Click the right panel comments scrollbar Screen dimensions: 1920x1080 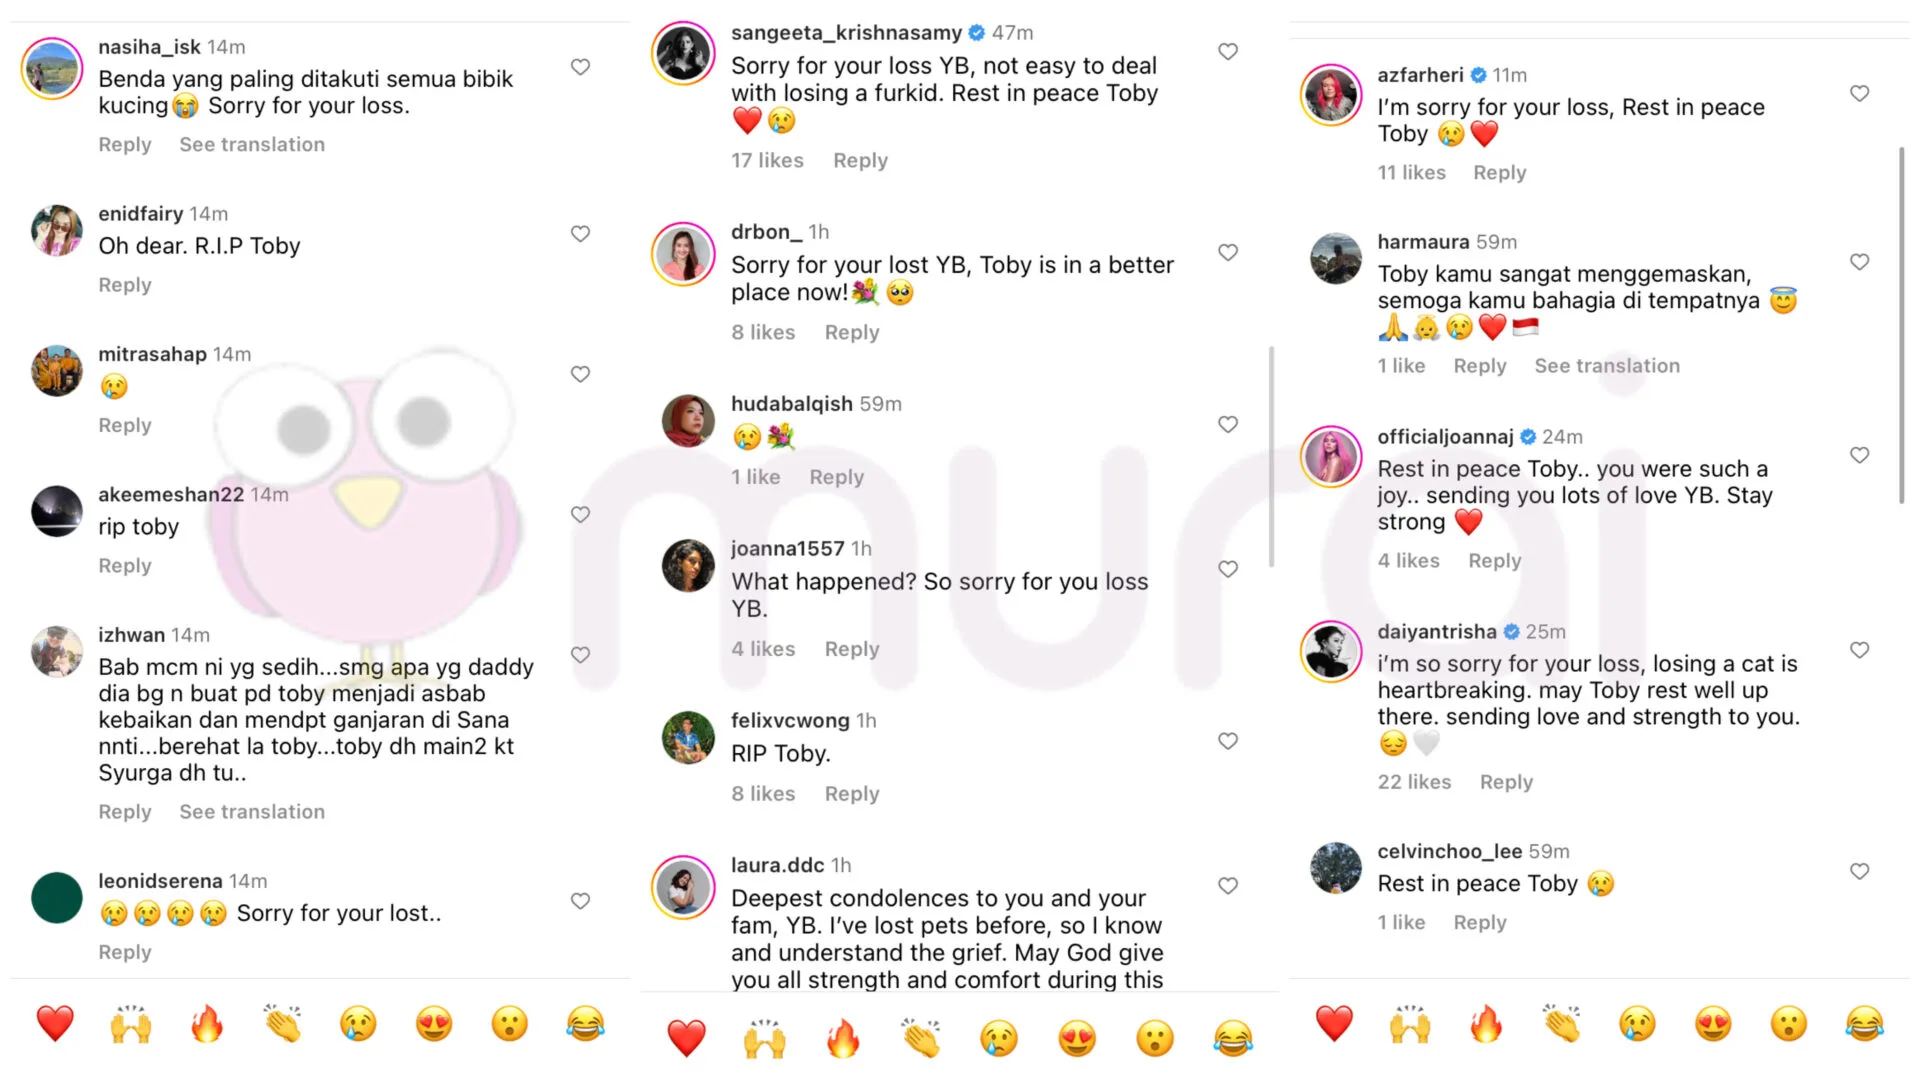pyautogui.click(x=1901, y=325)
